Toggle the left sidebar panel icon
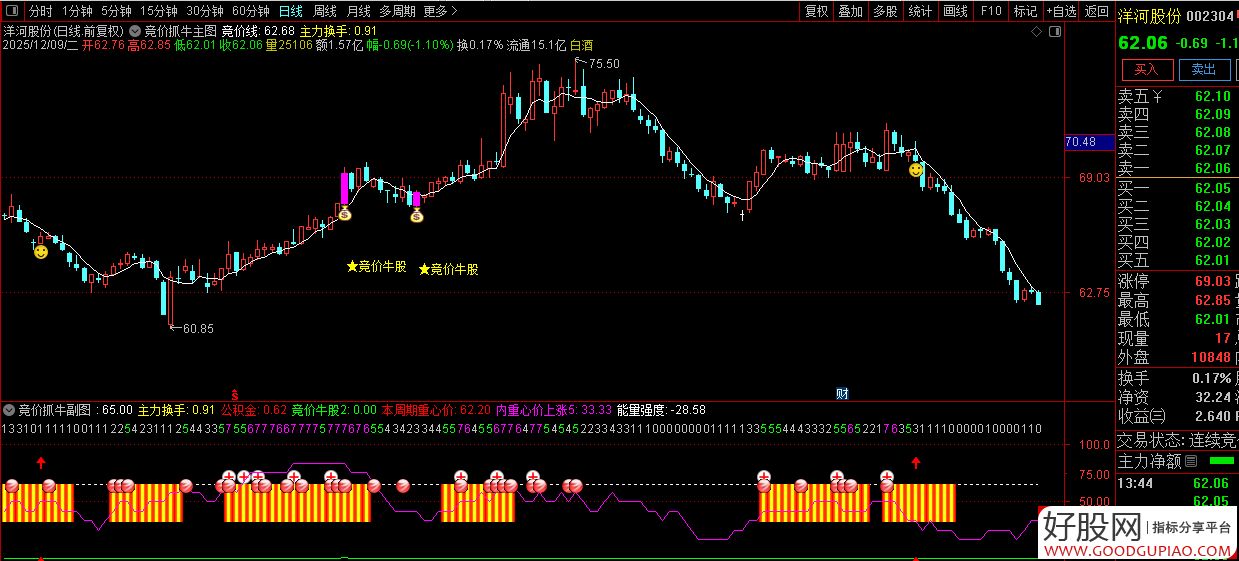 coord(14,12)
